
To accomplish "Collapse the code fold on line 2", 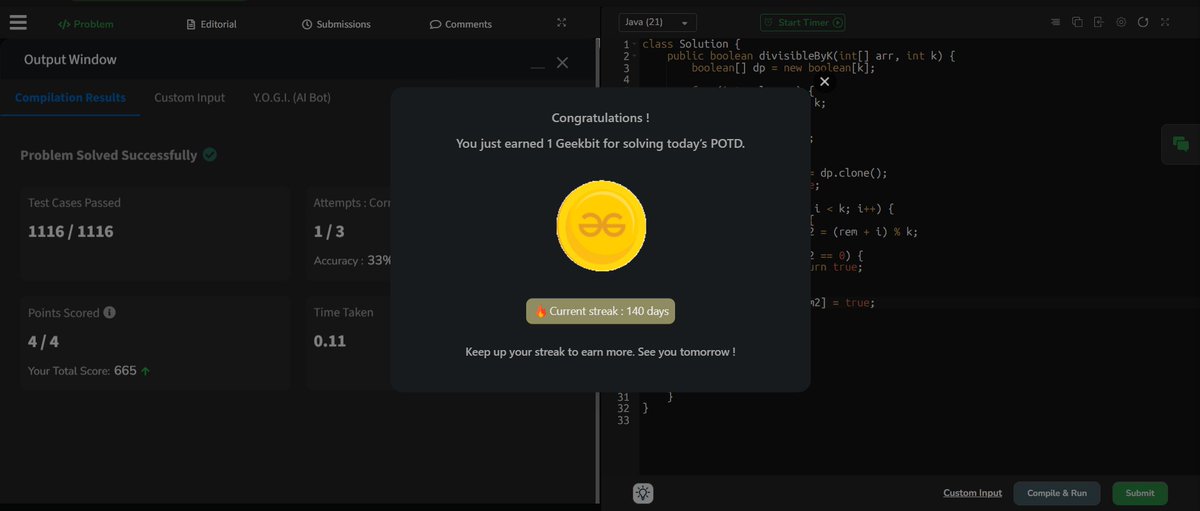I will tap(635, 57).
